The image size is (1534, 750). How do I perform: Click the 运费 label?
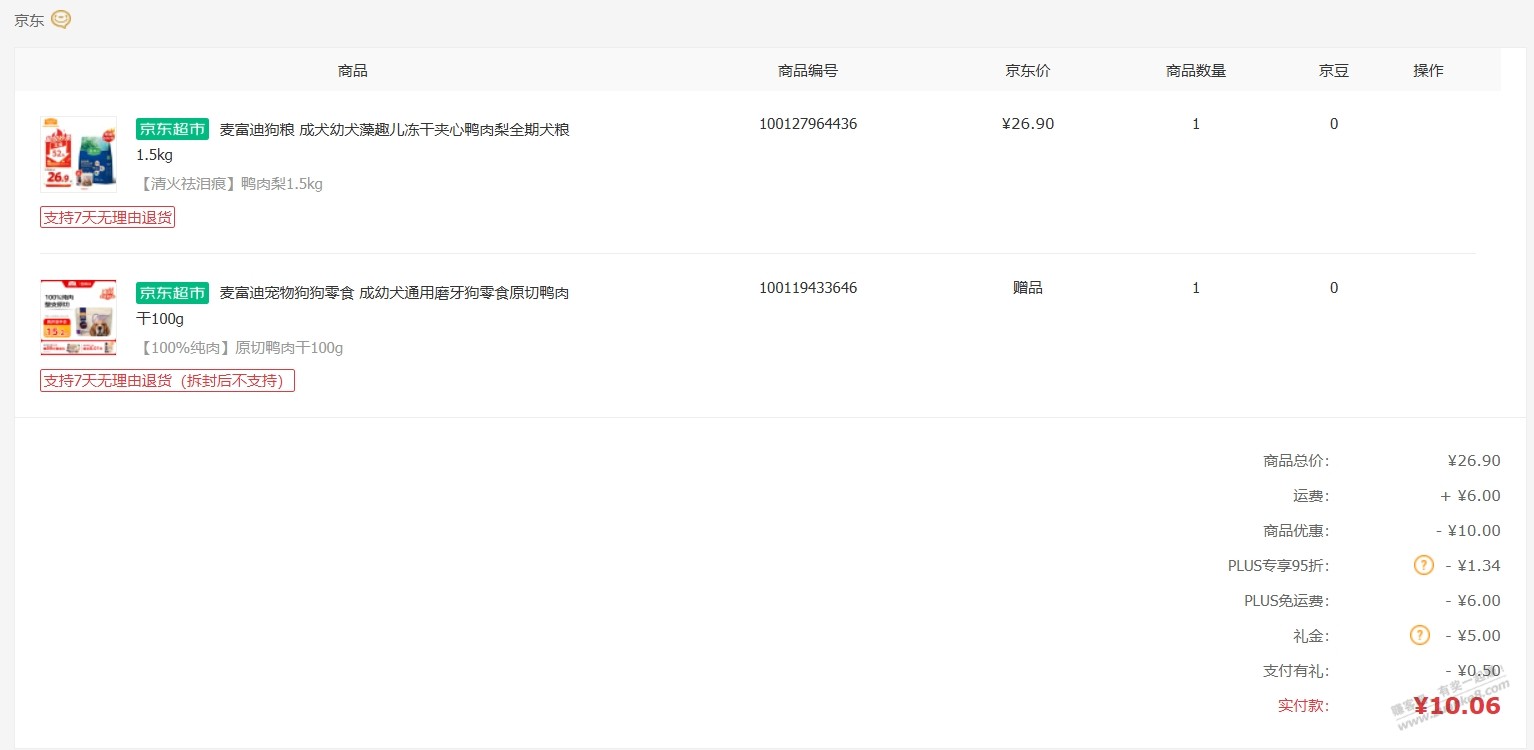[x=1311, y=496]
